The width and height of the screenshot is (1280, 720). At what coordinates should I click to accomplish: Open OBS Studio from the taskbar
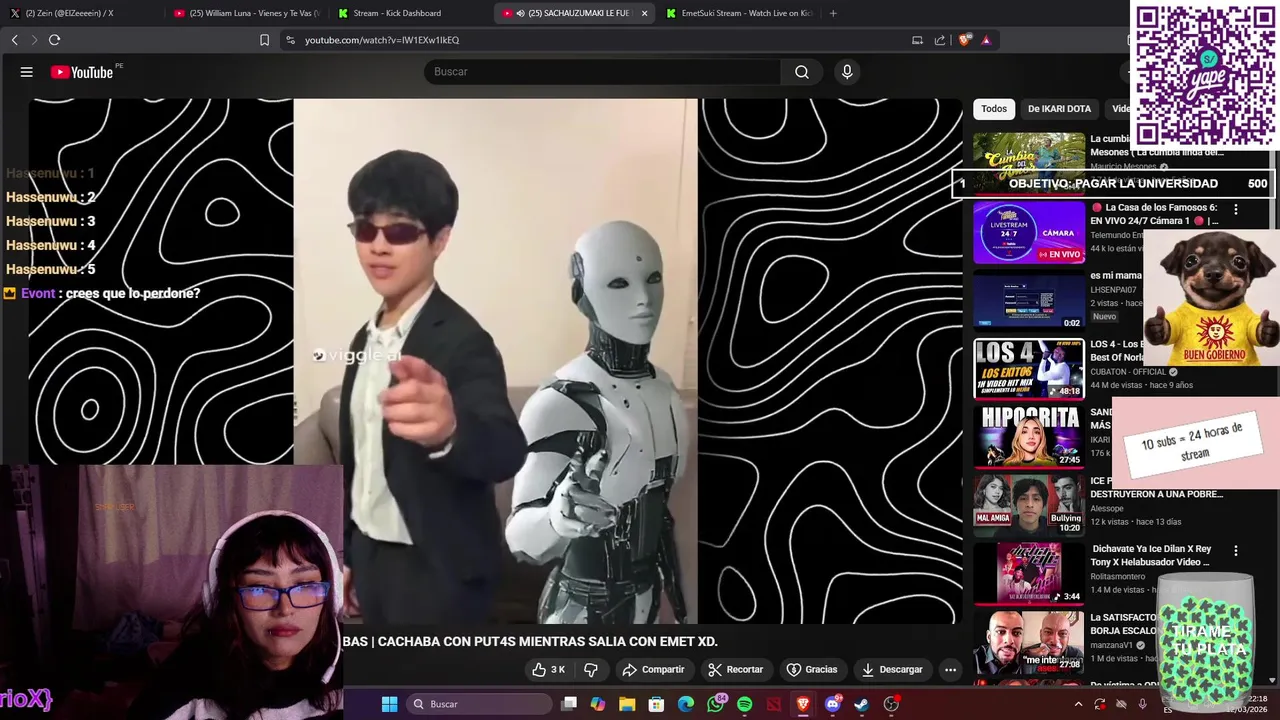[891, 704]
